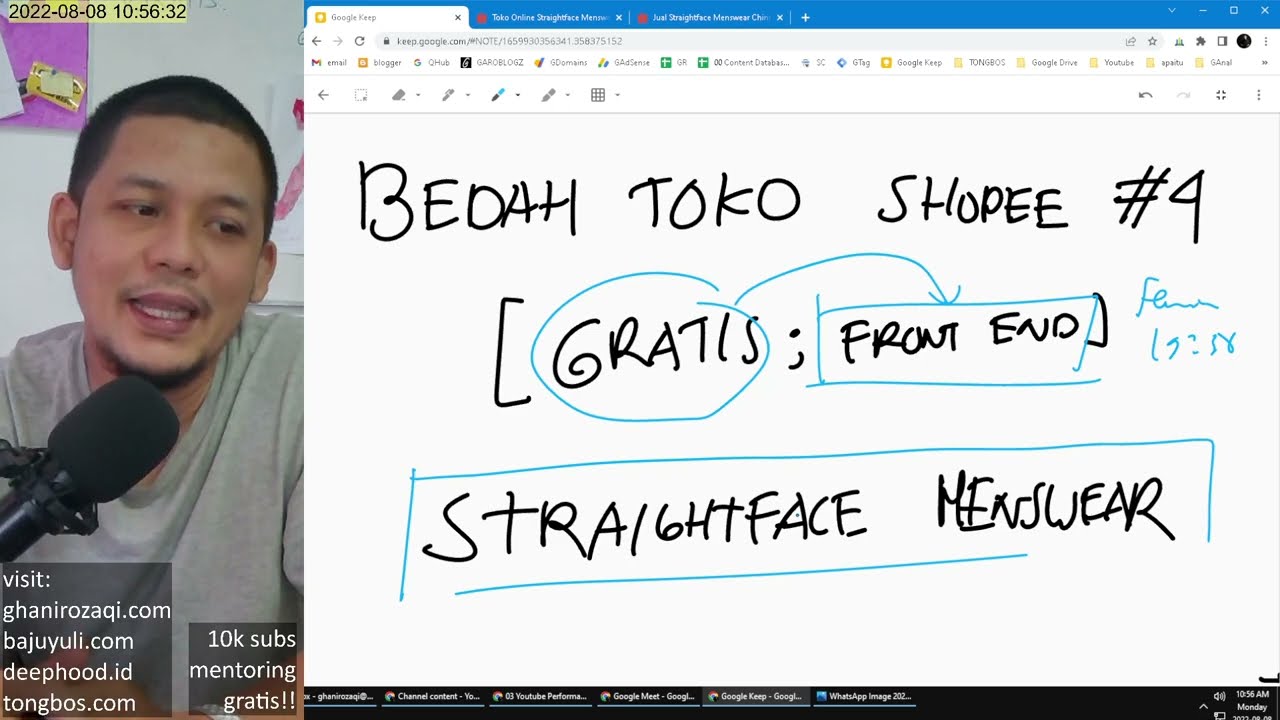
Task: Expand Marker color and size options
Action: click(518, 95)
